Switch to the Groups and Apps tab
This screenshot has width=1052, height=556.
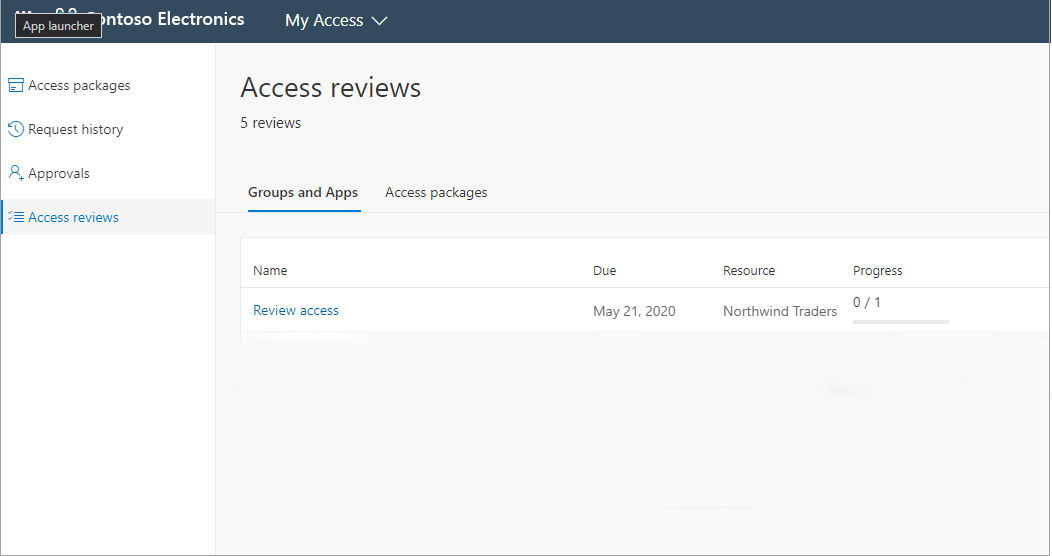(x=303, y=192)
